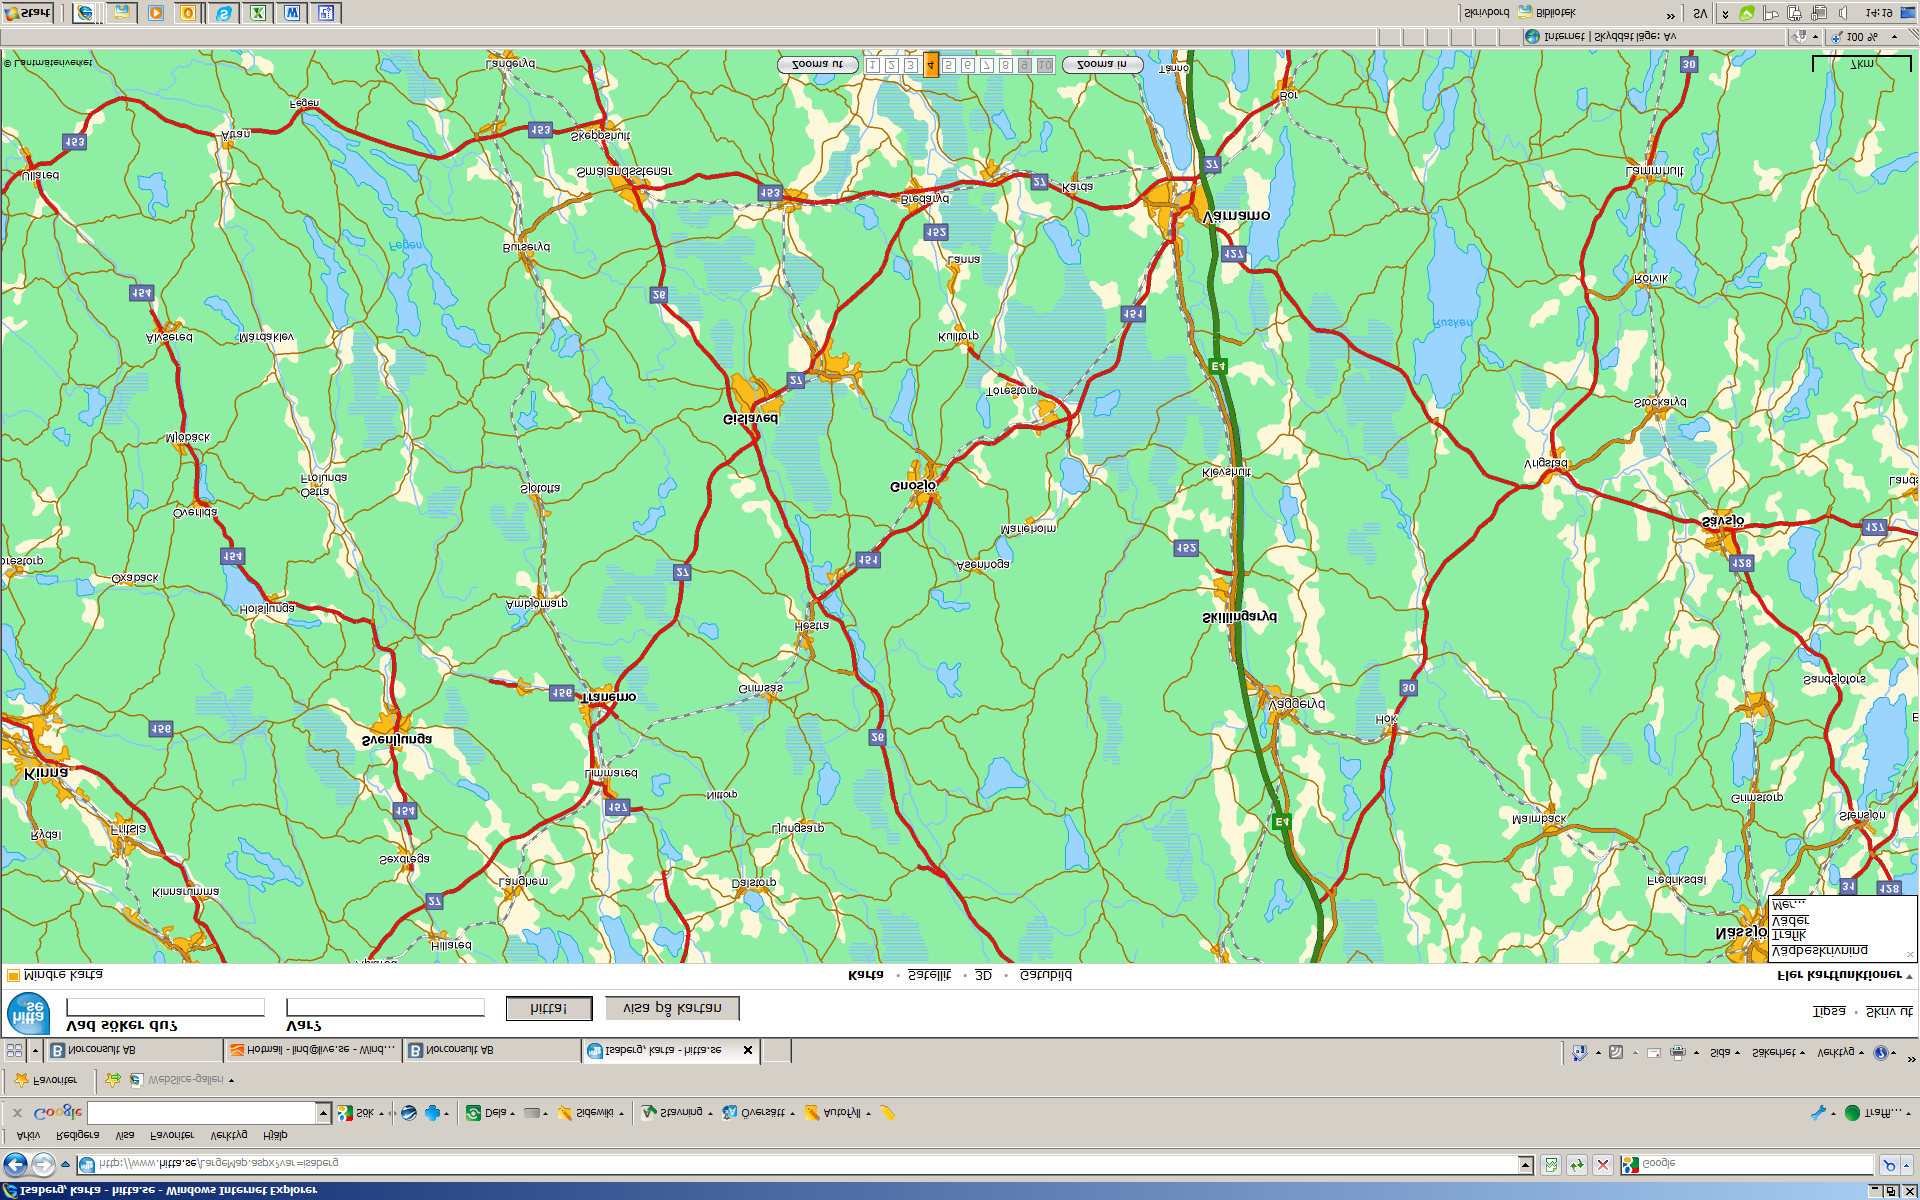
Task: Click the Vad söker du input field
Action: click(x=165, y=1007)
